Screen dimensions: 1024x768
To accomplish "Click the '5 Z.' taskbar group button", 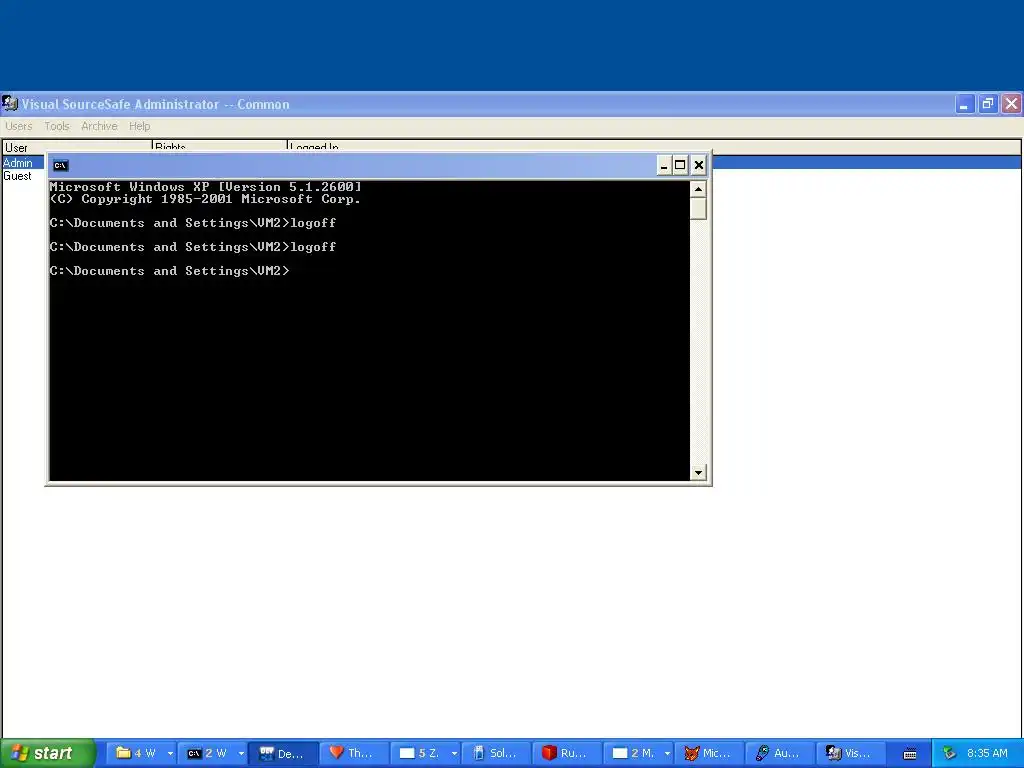I will point(419,754).
